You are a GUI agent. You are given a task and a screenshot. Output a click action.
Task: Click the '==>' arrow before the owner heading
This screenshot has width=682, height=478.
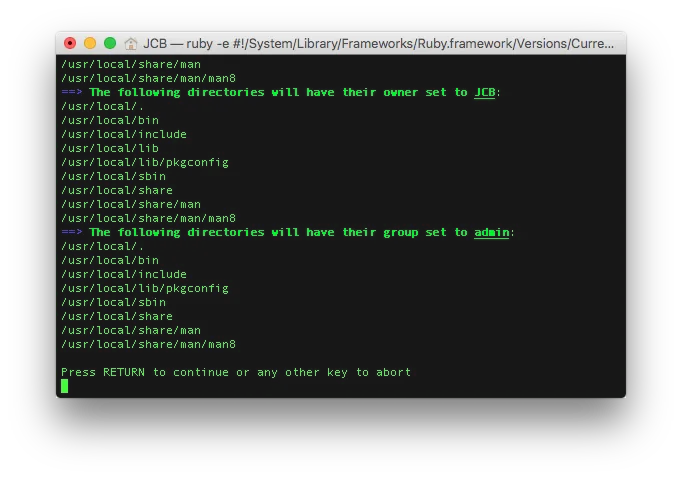[x=72, y=92]
